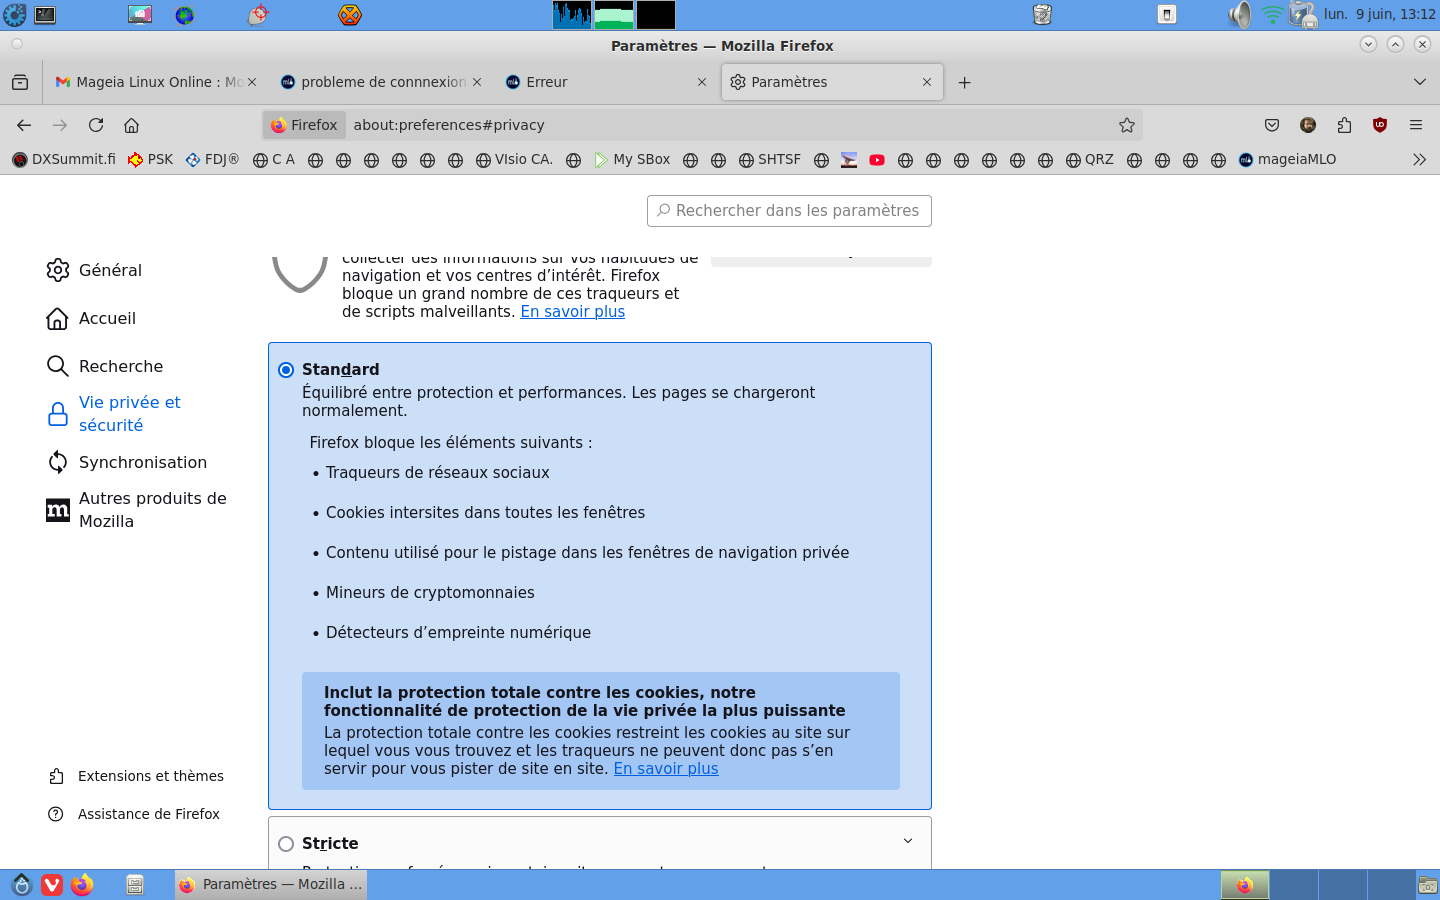Select Paramètres — Mozilla taskbar window entry
Screen dimensions: 1440x900
click(271, 885)
